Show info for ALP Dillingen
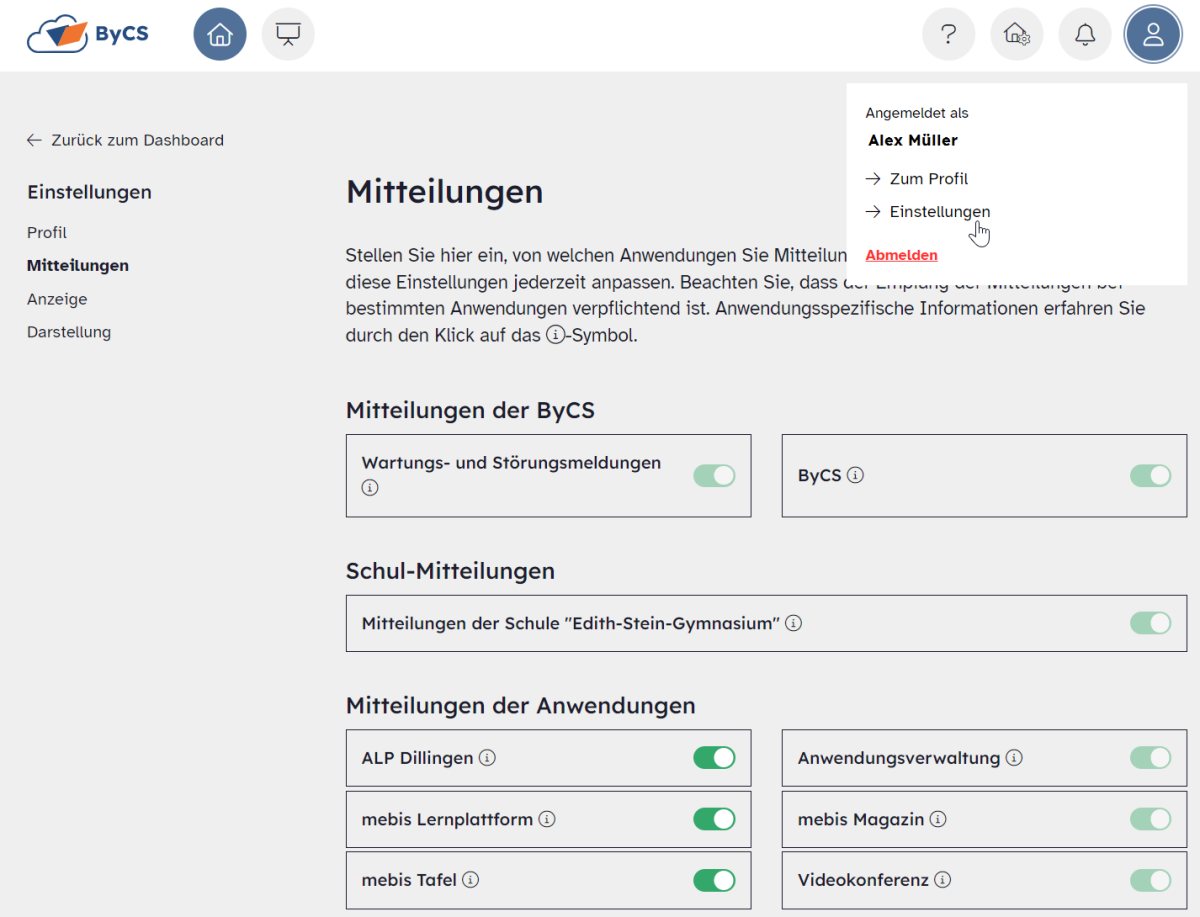This screenshot has width=1200, height=917. pos(487,758)
